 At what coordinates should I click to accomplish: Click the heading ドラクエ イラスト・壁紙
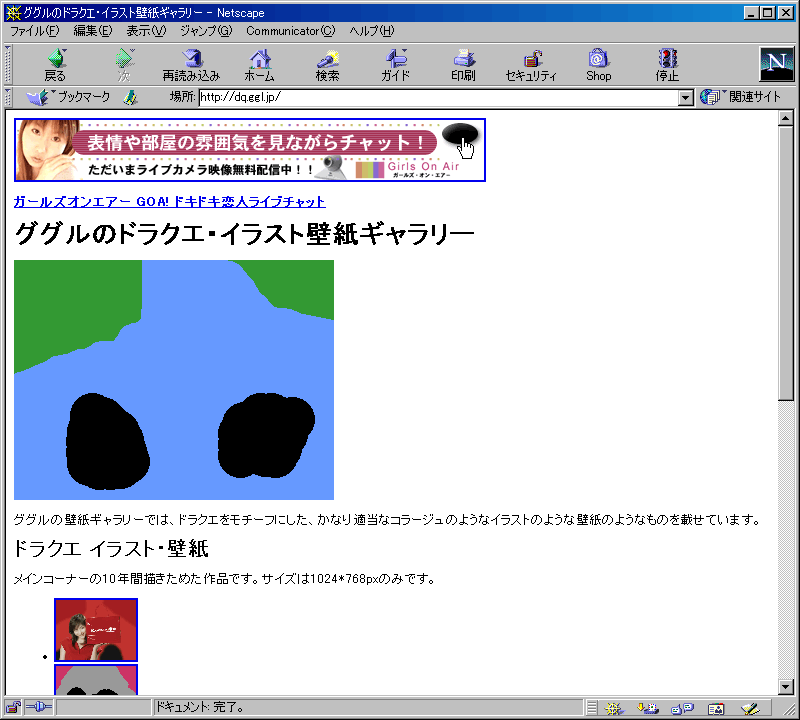click(x=111, y=549)
